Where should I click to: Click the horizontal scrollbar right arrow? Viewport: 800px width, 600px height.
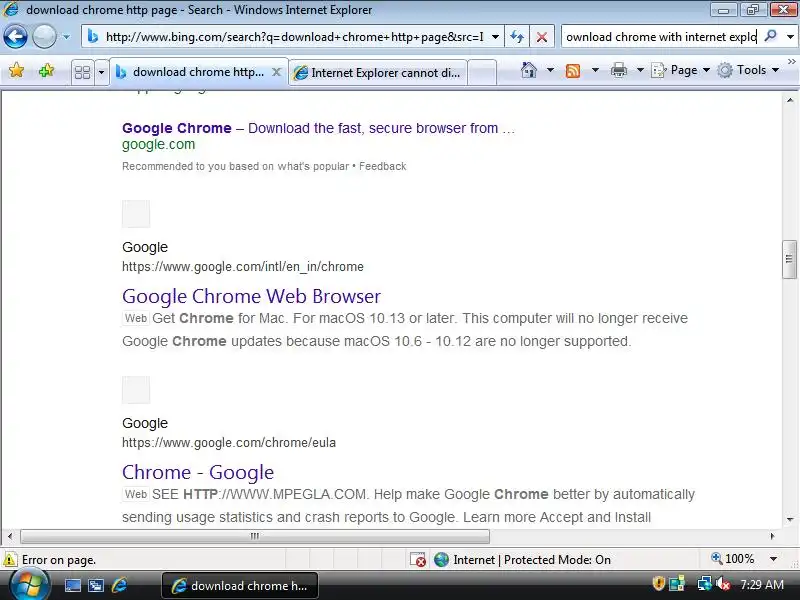(x=772, y=536)
